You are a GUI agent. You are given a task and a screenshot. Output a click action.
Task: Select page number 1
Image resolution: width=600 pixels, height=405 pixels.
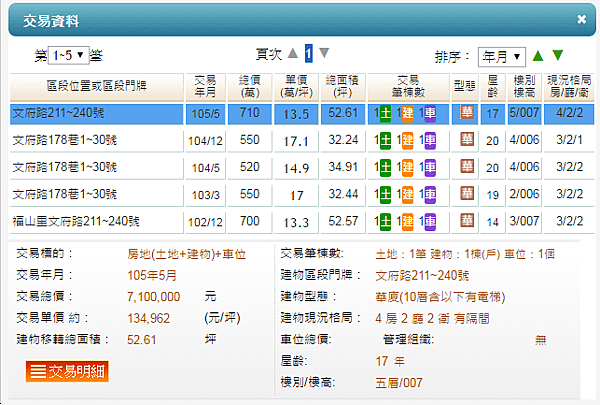pos(308,53)
